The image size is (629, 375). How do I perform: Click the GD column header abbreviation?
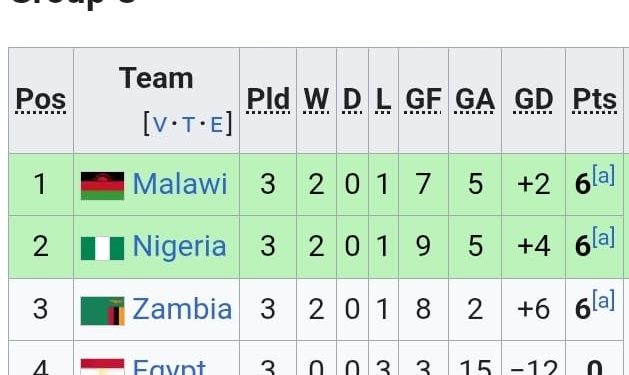(533, 99)
